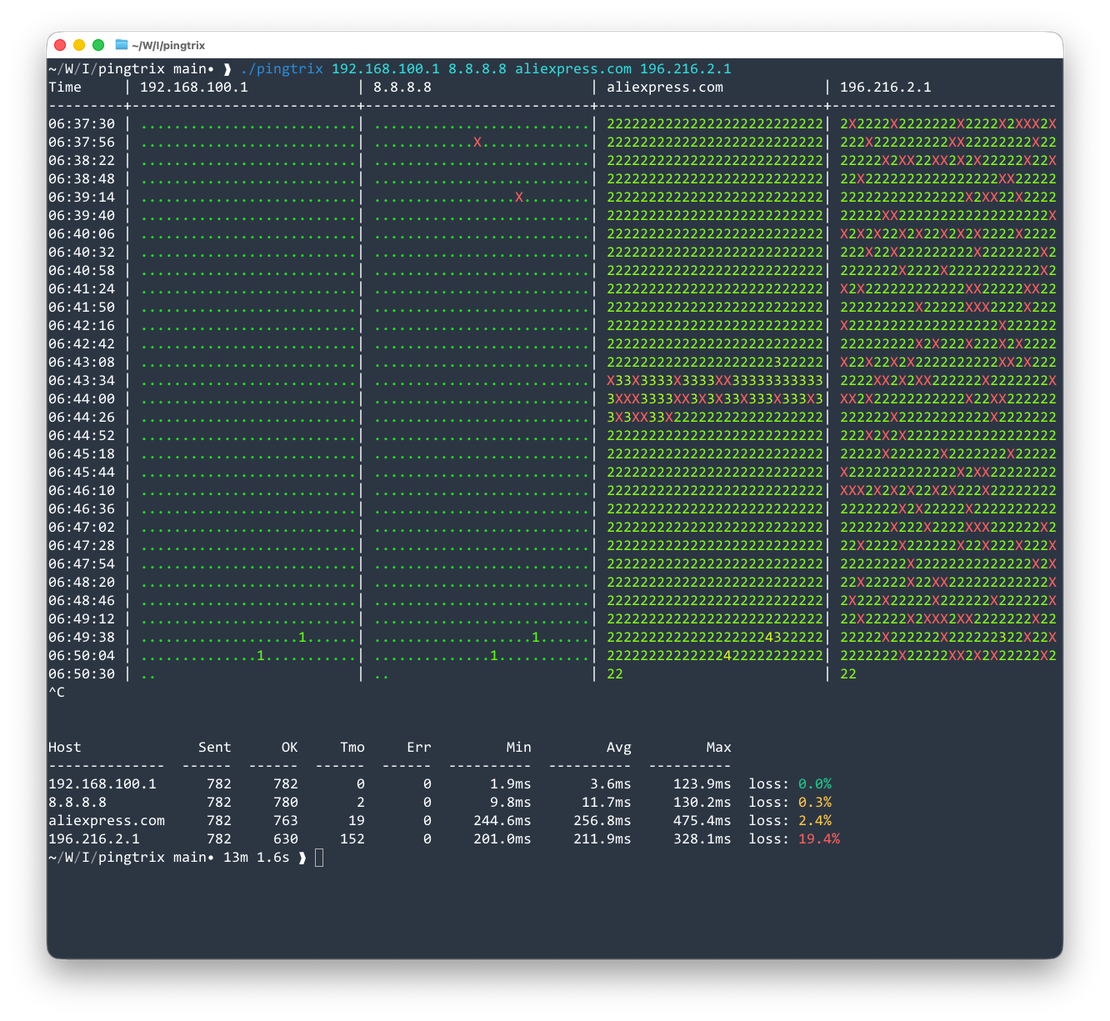The width and height of the screenshot is (1110, 1021).
Task: Click the Max header in the summary table
Action: point(719,747)
